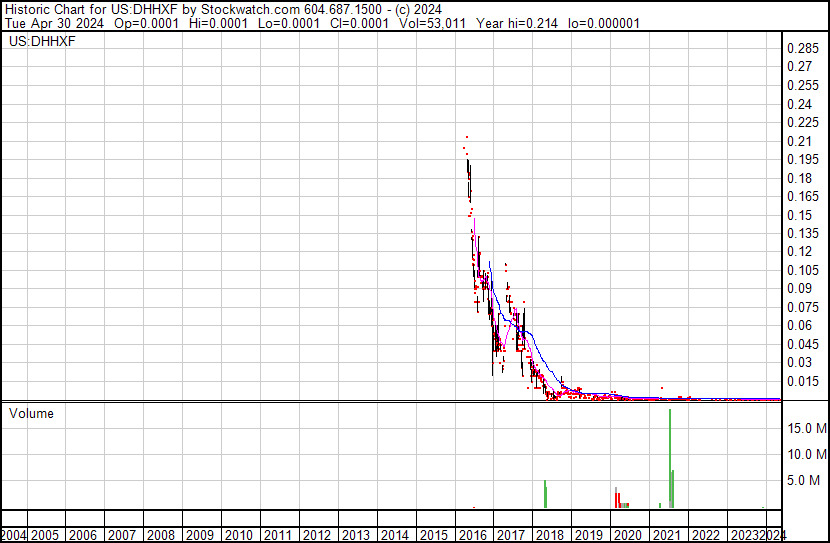Click the Tue Apr 30 2024 date
The image size is (830, 543).
55,23
